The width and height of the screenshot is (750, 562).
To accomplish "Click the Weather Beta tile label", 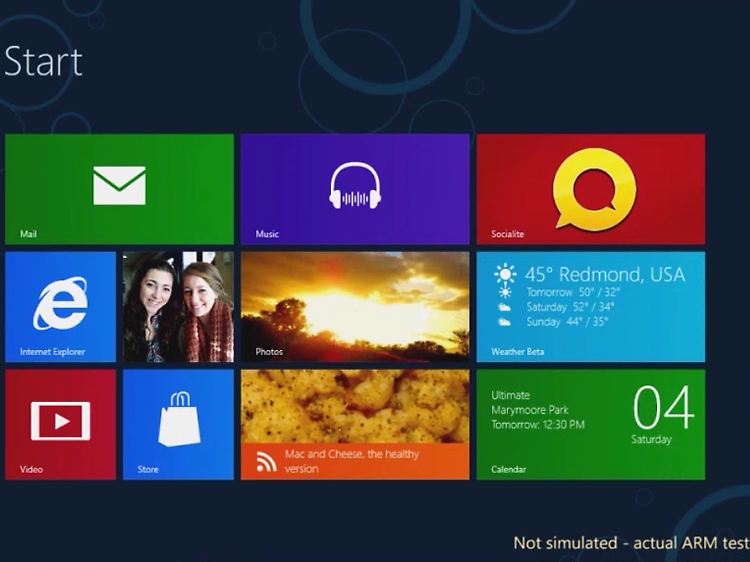I will pyautogui.click(x=517, y=352).
